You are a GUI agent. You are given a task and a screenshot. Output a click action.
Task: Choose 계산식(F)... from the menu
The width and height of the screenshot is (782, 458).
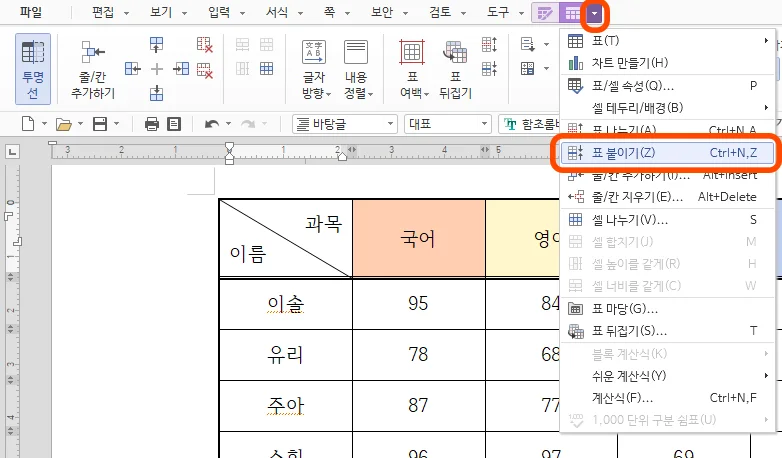(x=668, y=398)
